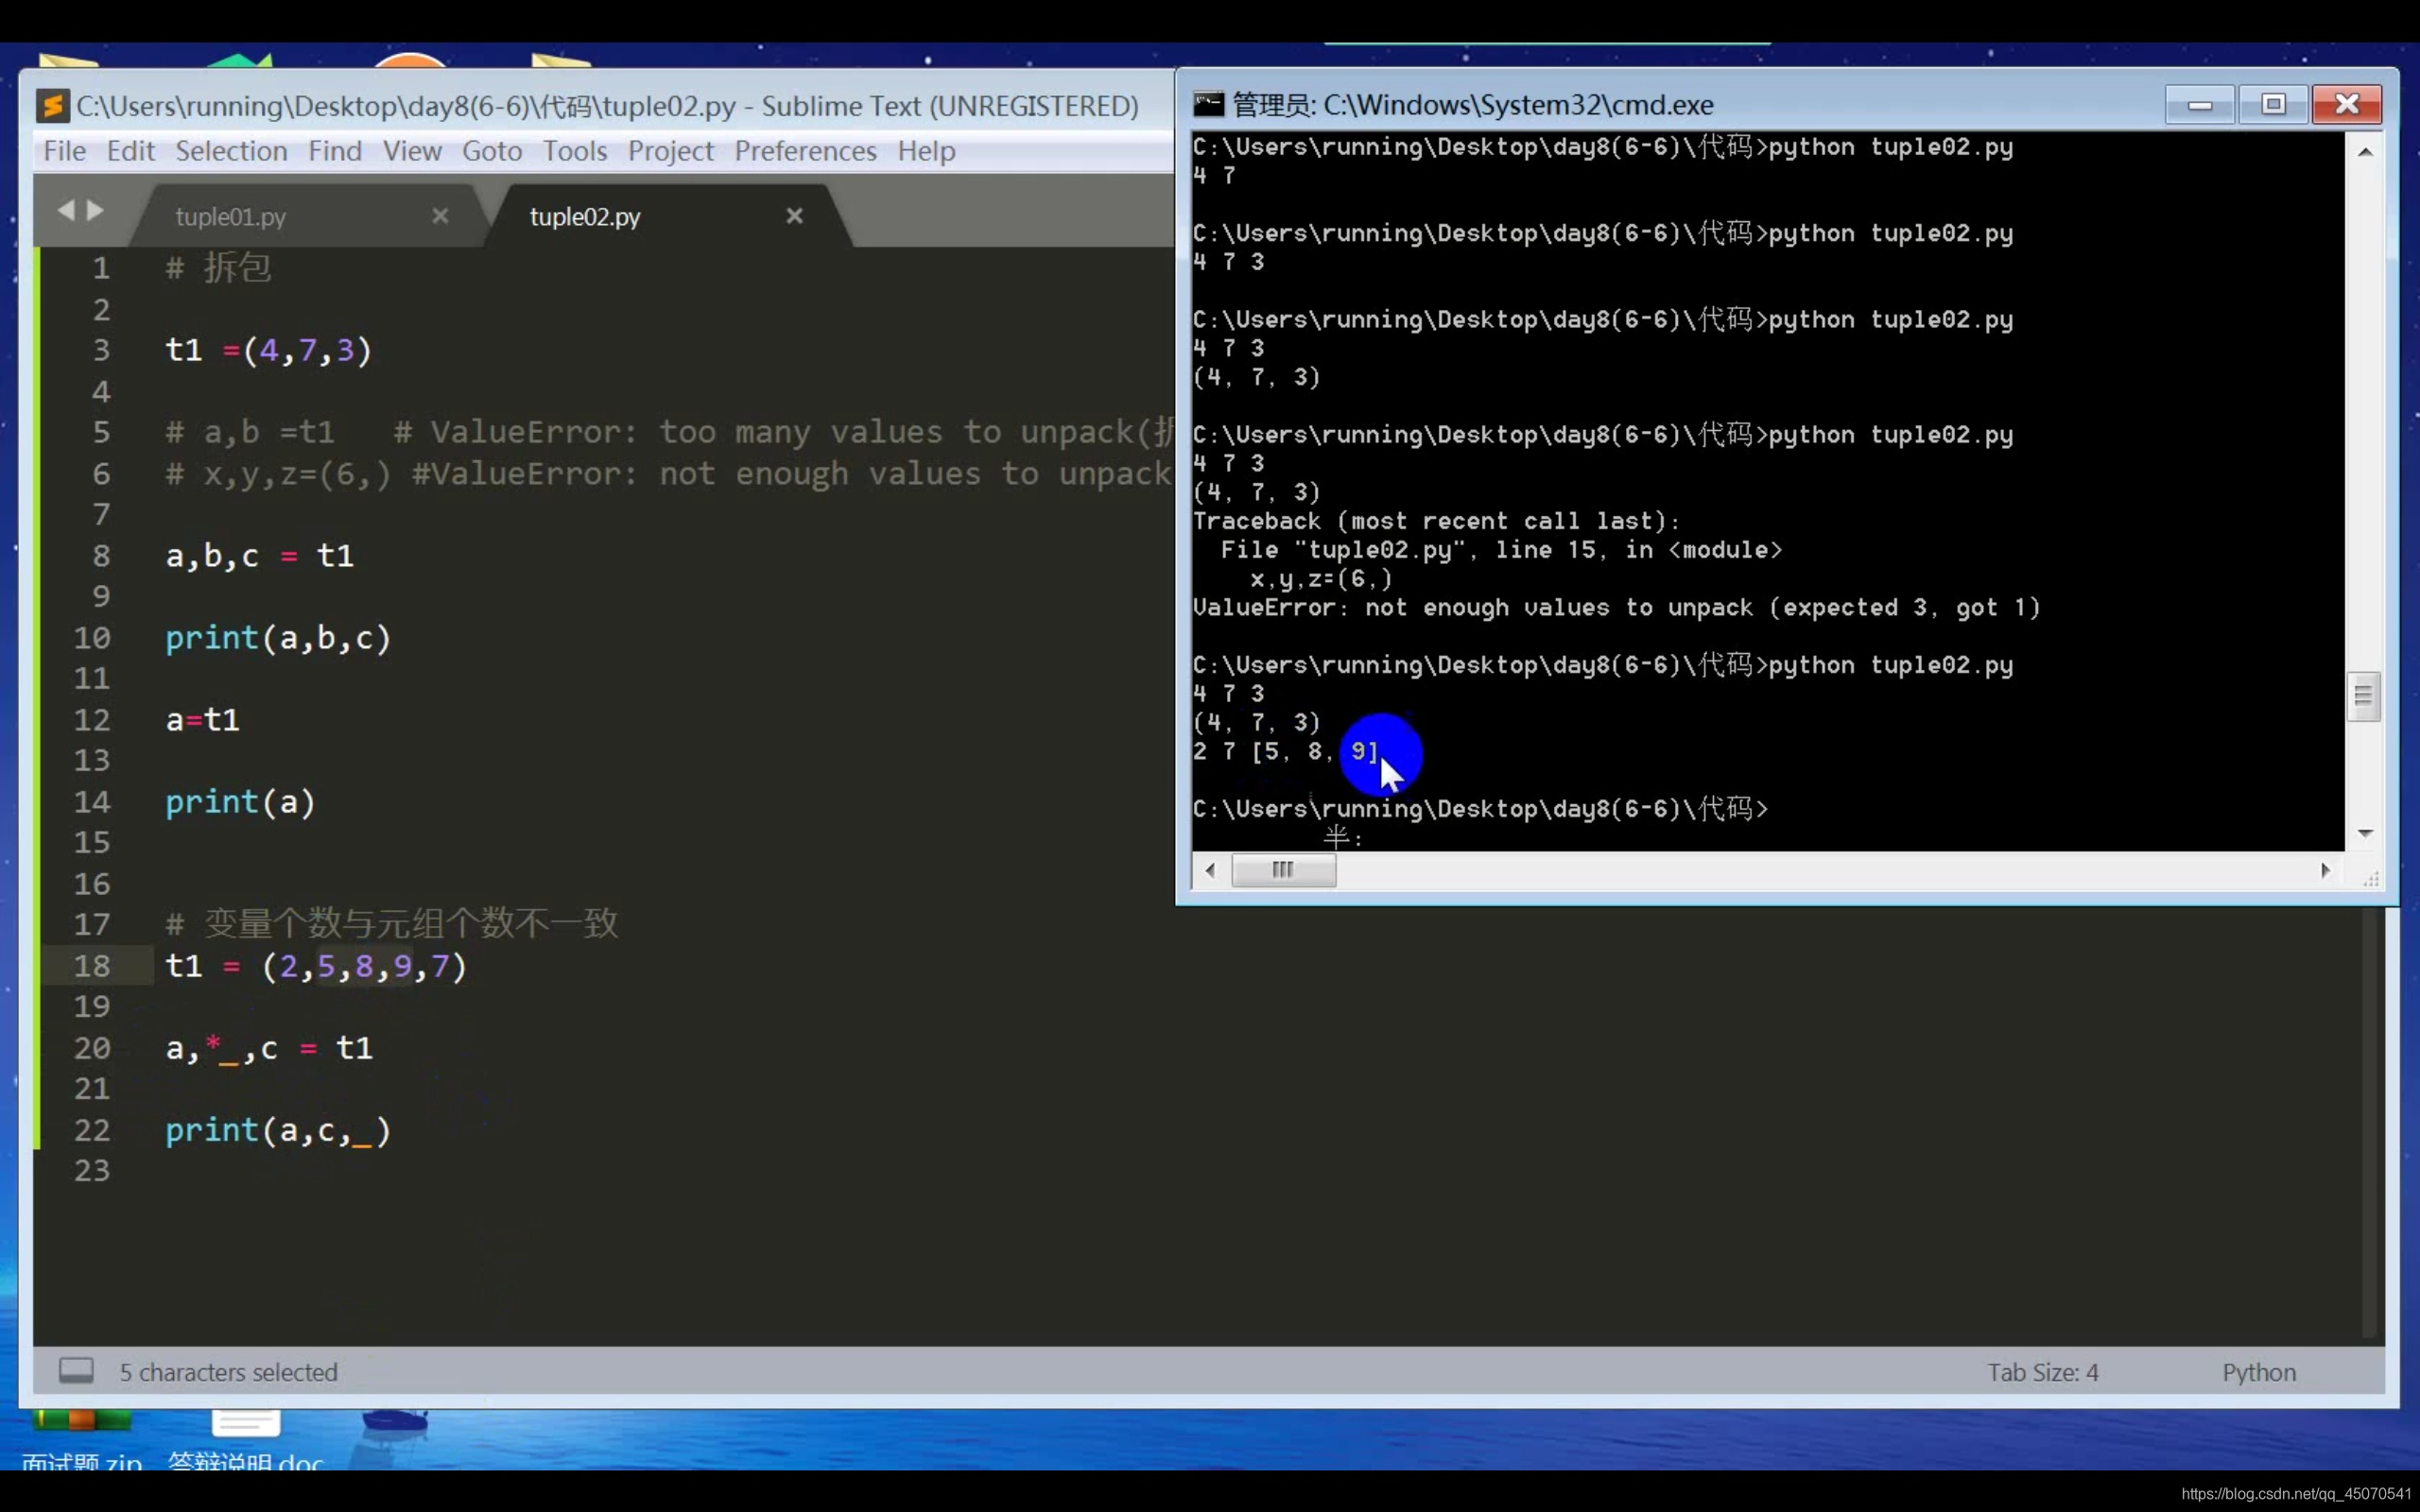The width and height of the screenshot is (2420, 1512).
Task: Click tab navigation right arrow
Action: (x=96, y=210)
